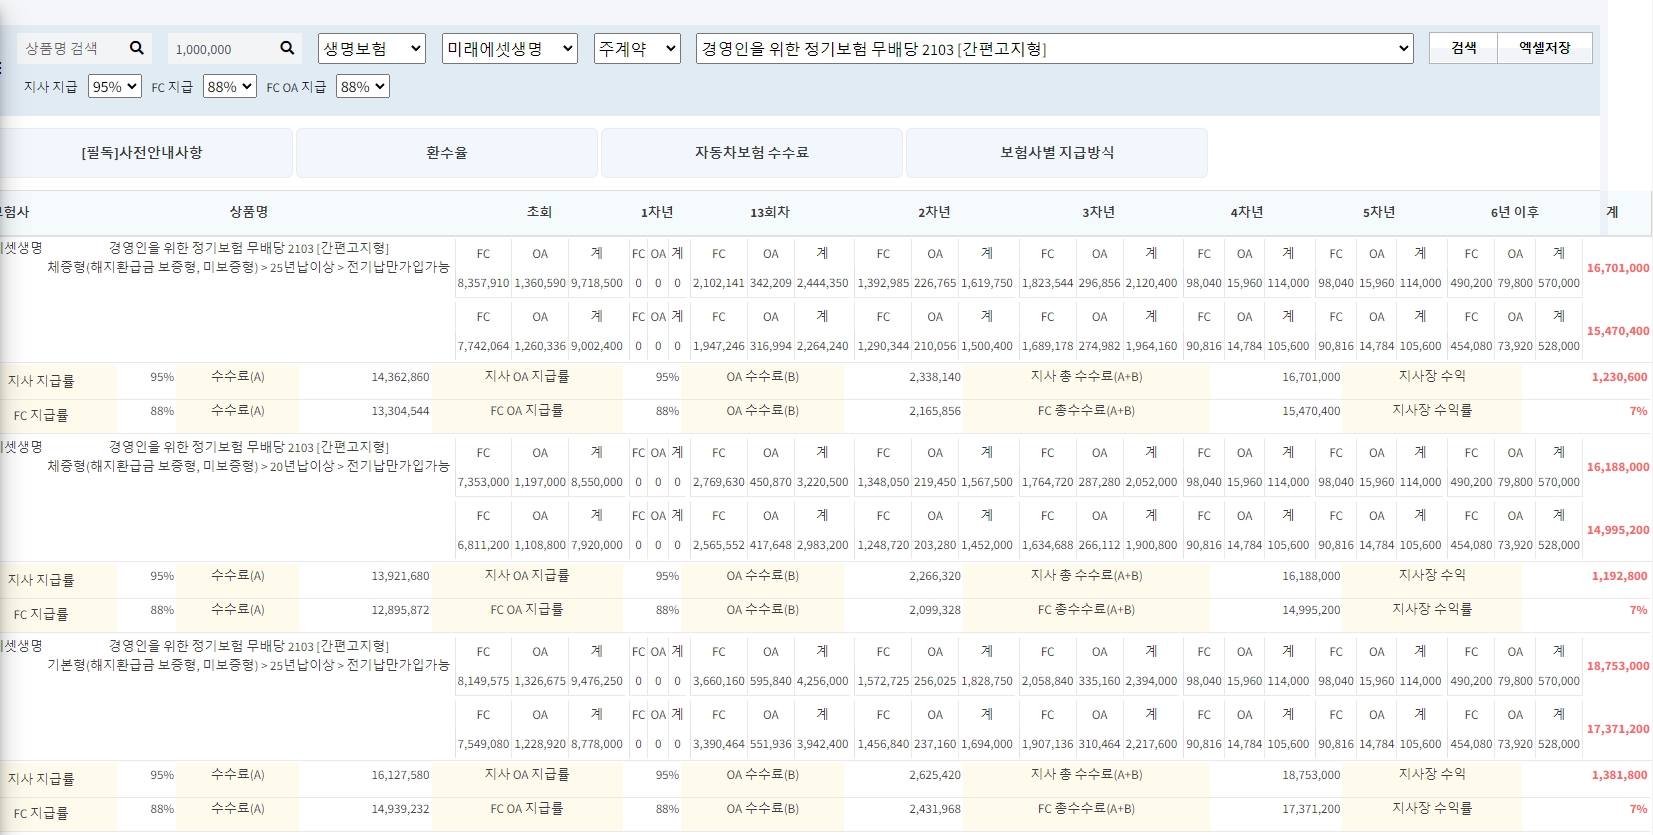The width and height of the screenshot is (1653, 835).
Task: Click the 3차년 column header
Action: tap(1098, 212)
